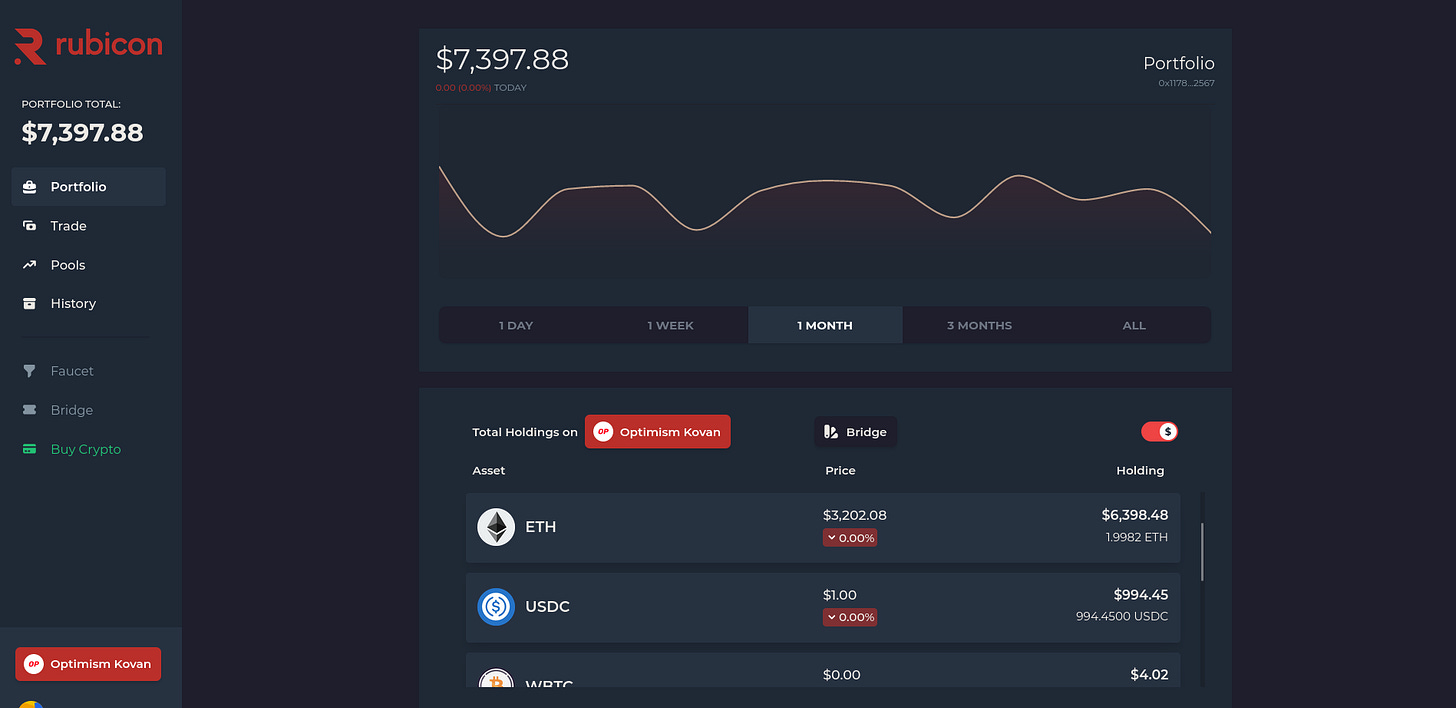Click the USDC price $1.00
This screenshot has height=708, width=1456.
840,595
